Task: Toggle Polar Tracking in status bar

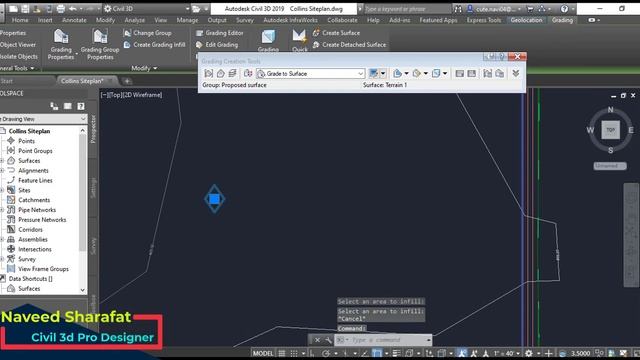Action: (326, 353)
